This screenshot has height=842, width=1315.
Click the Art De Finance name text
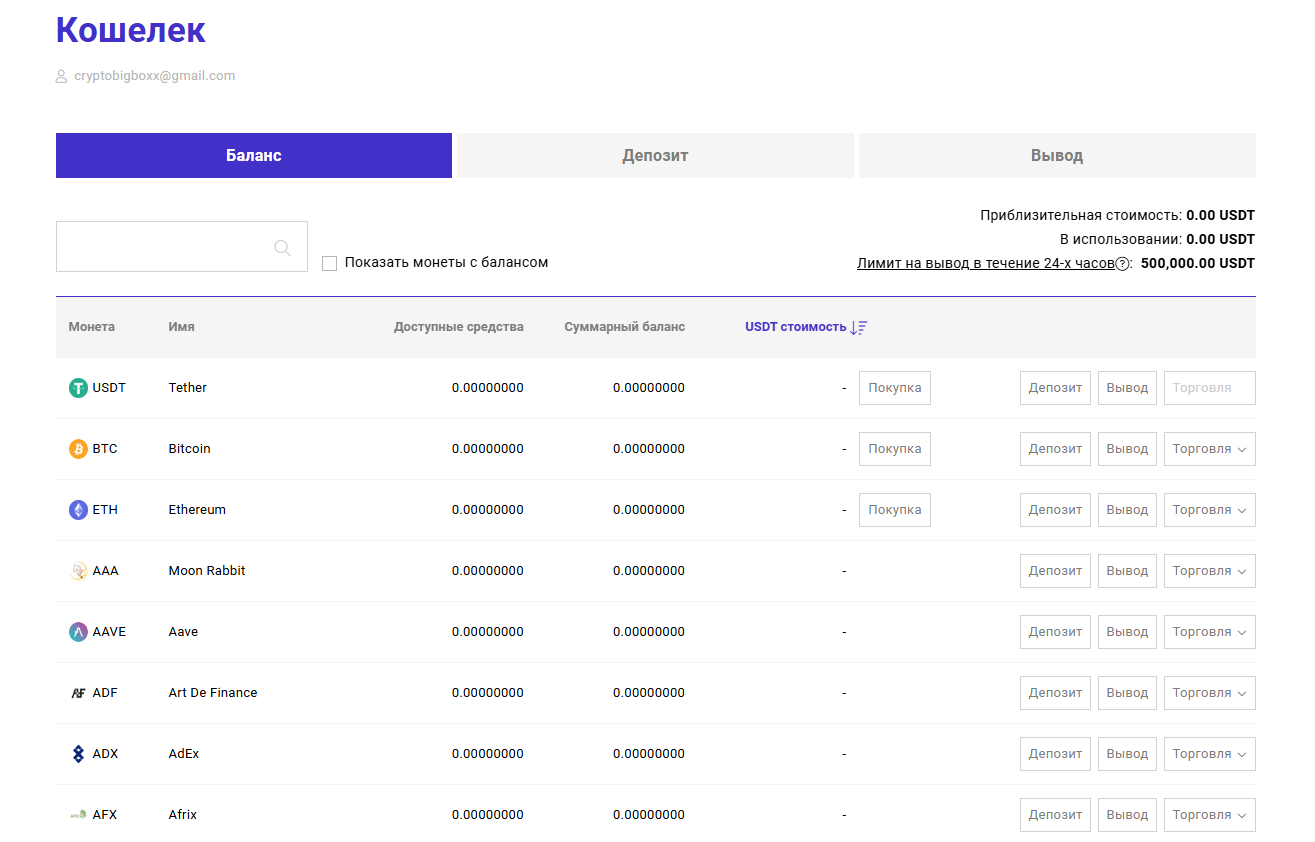[x=213, y=693]
